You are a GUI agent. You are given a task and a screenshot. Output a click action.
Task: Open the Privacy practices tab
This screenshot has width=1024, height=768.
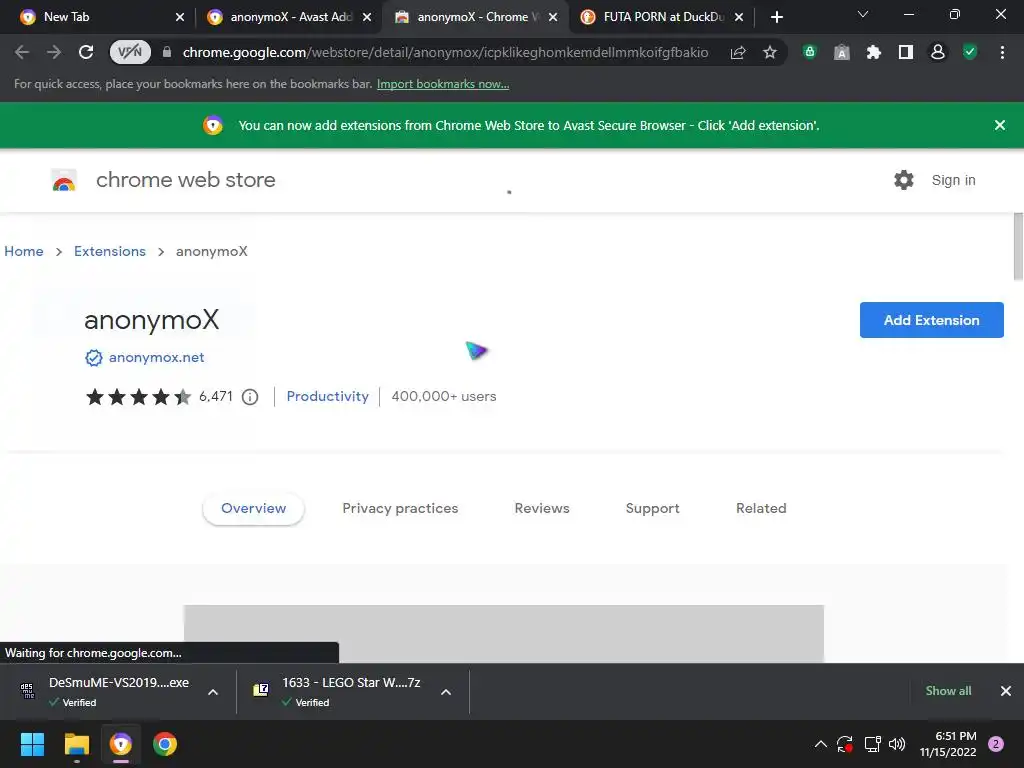tap(400, 509)
